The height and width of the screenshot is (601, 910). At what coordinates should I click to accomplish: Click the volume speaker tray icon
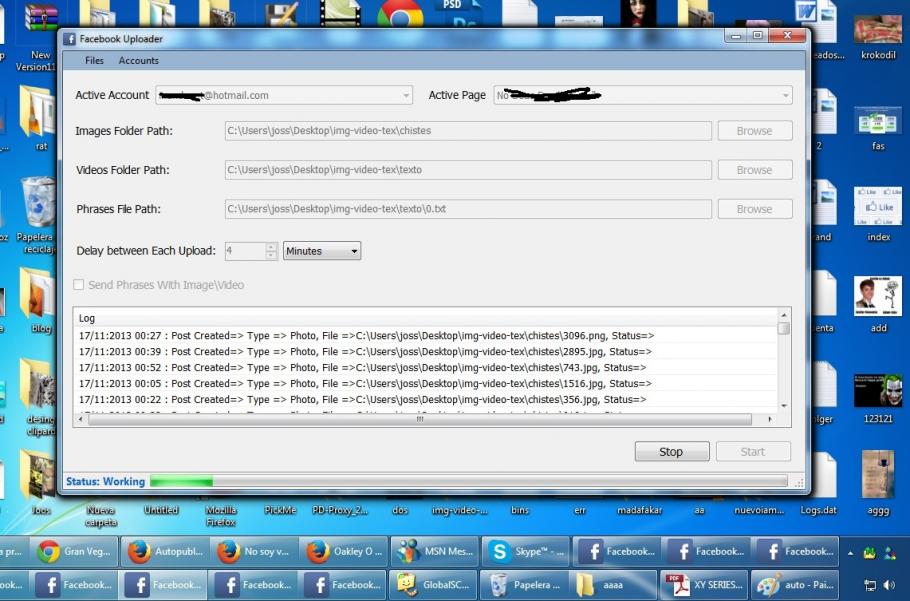tap(890, 585)
